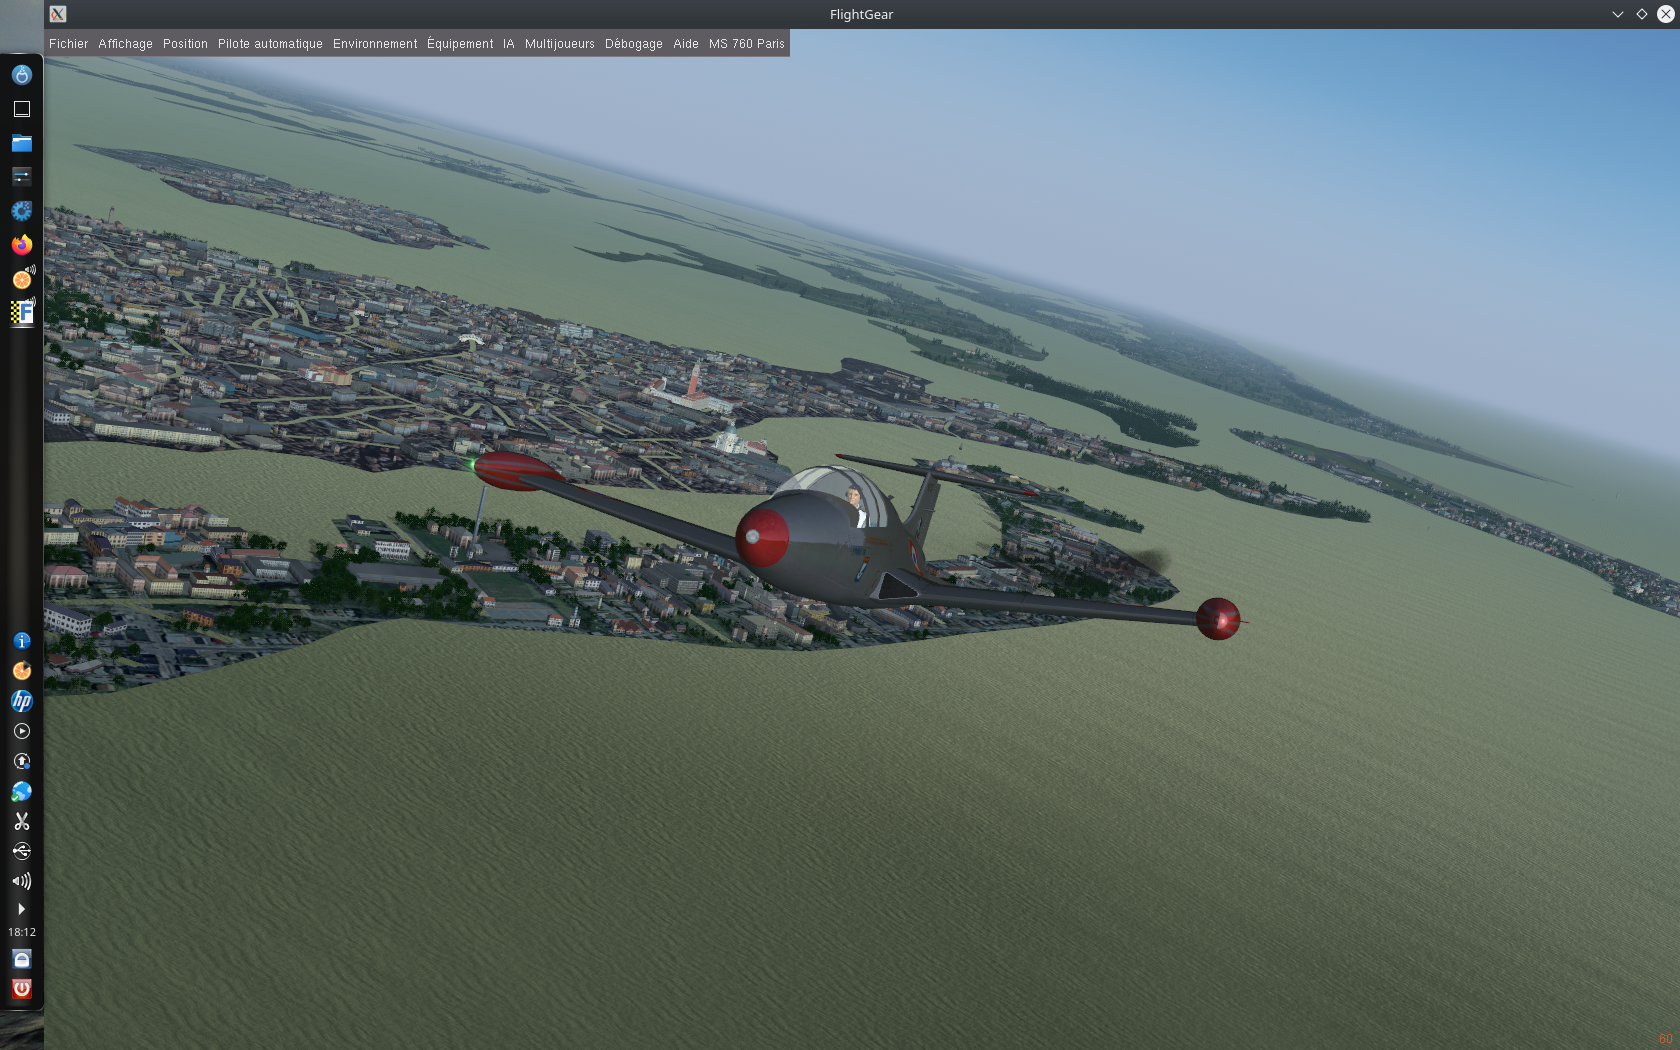1680x1050 pixels.
Task: Open the Débogage menu
Action: pos(633,44)
